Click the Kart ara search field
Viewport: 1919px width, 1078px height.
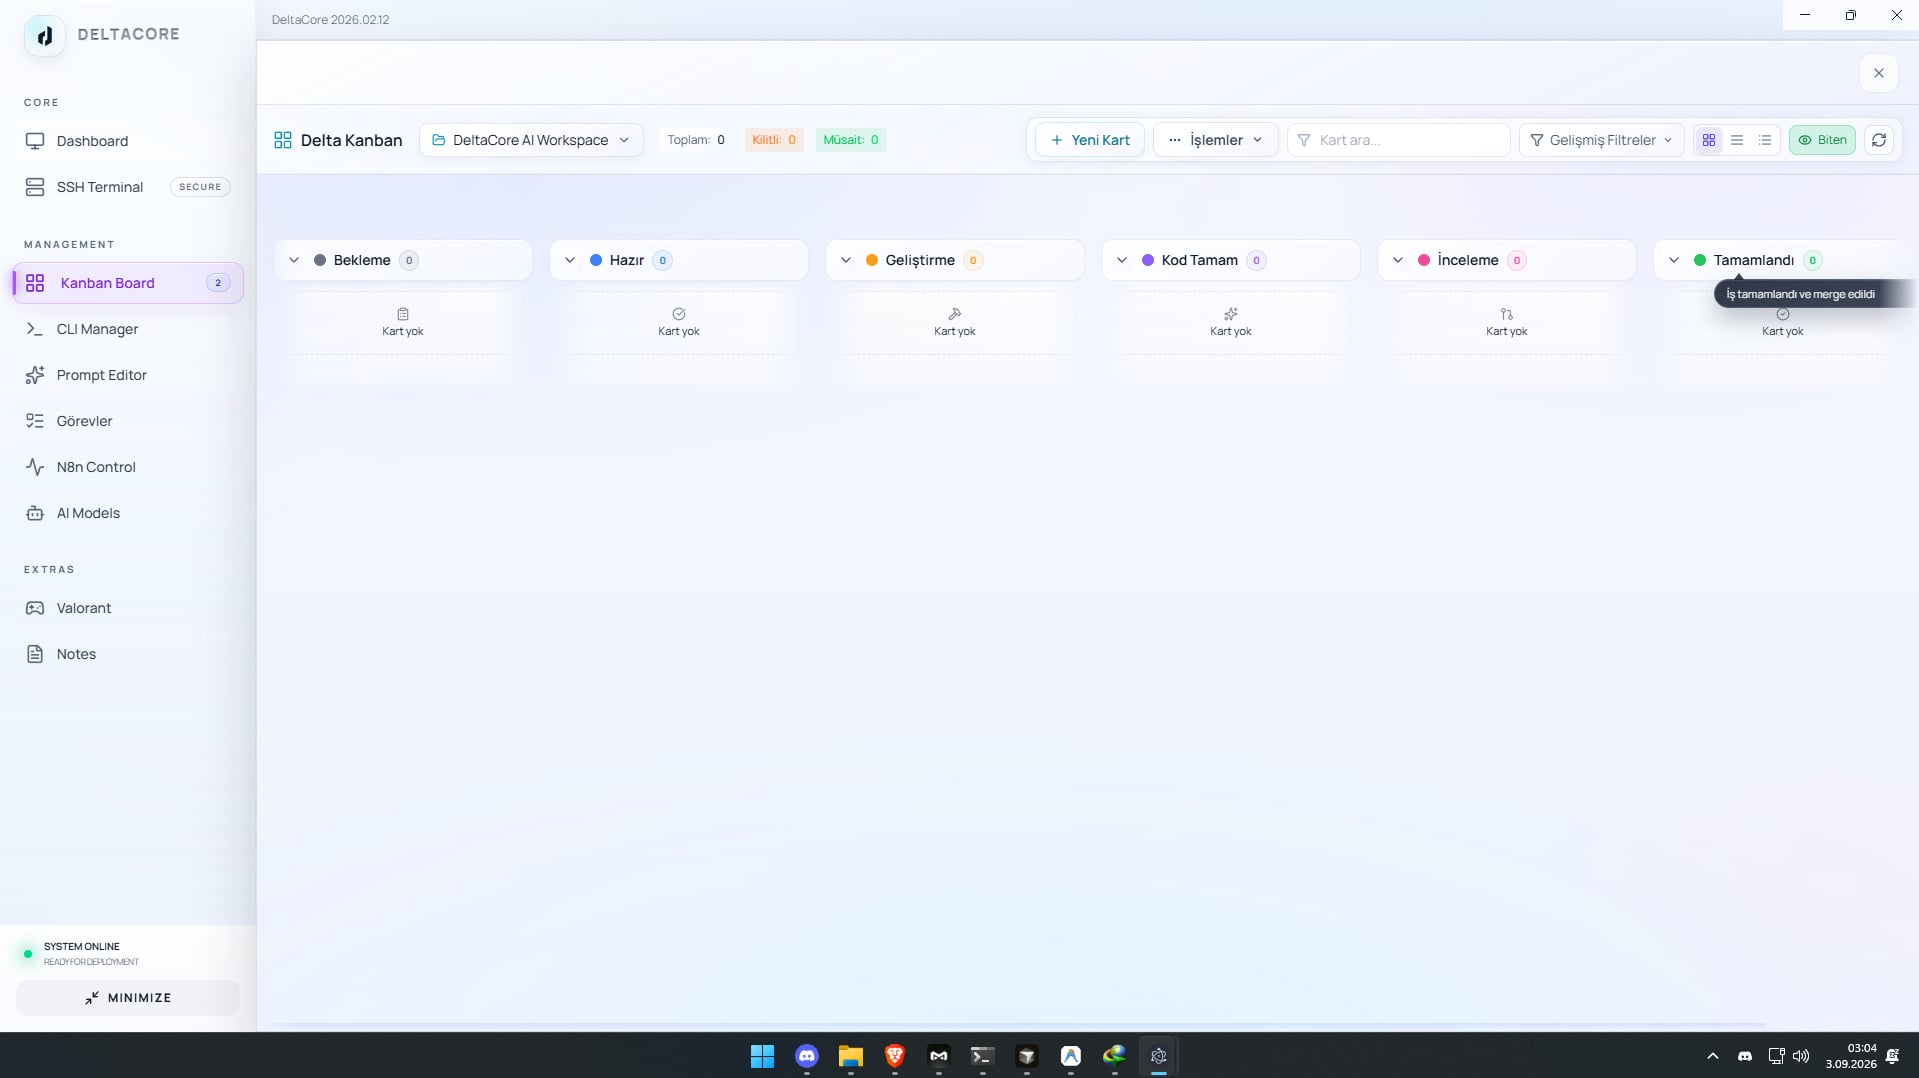[1399, 140]
